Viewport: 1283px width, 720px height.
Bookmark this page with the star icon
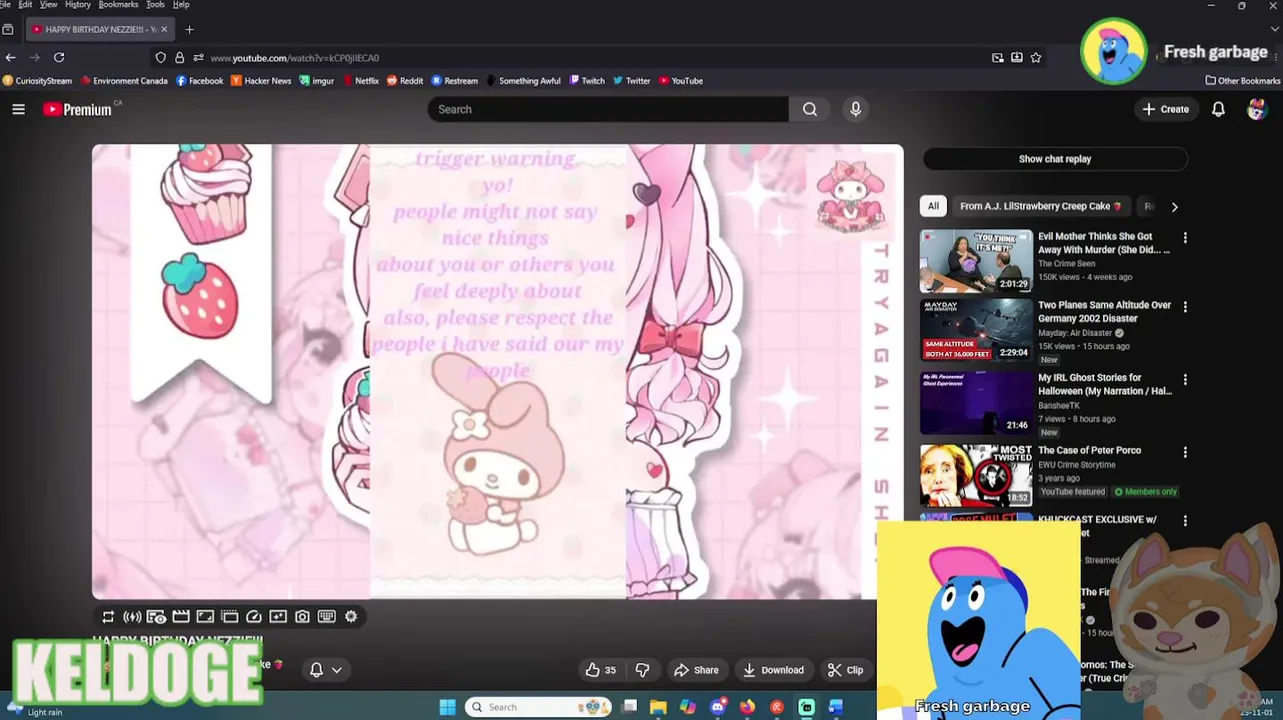coord(1036,58)
